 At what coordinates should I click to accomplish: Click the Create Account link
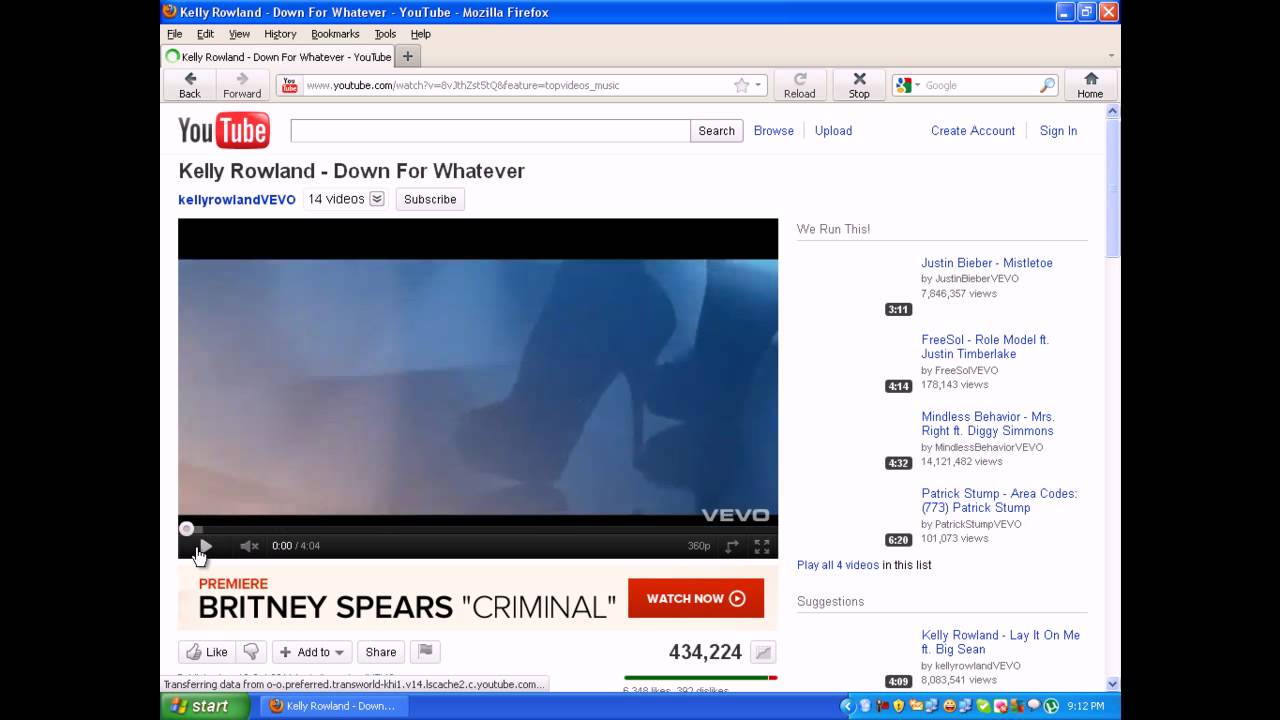tap(973, 131)
